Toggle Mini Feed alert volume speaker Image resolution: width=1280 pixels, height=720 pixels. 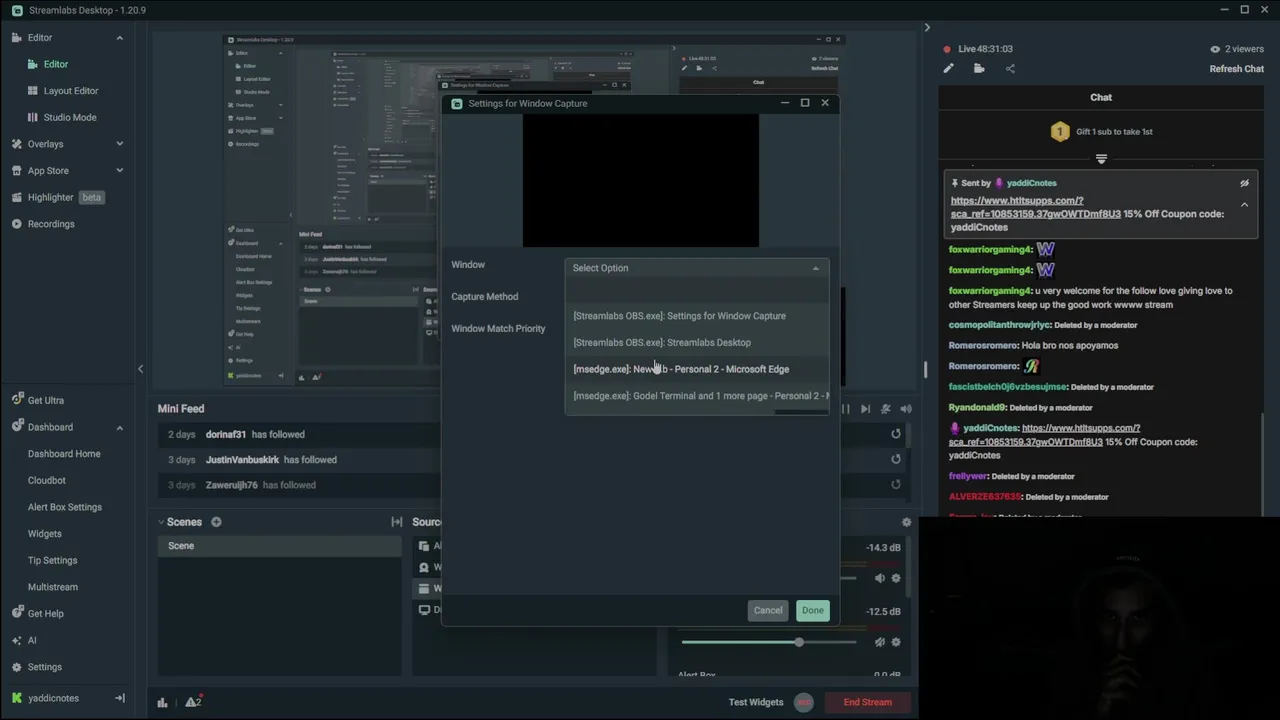tap(906, 409)
